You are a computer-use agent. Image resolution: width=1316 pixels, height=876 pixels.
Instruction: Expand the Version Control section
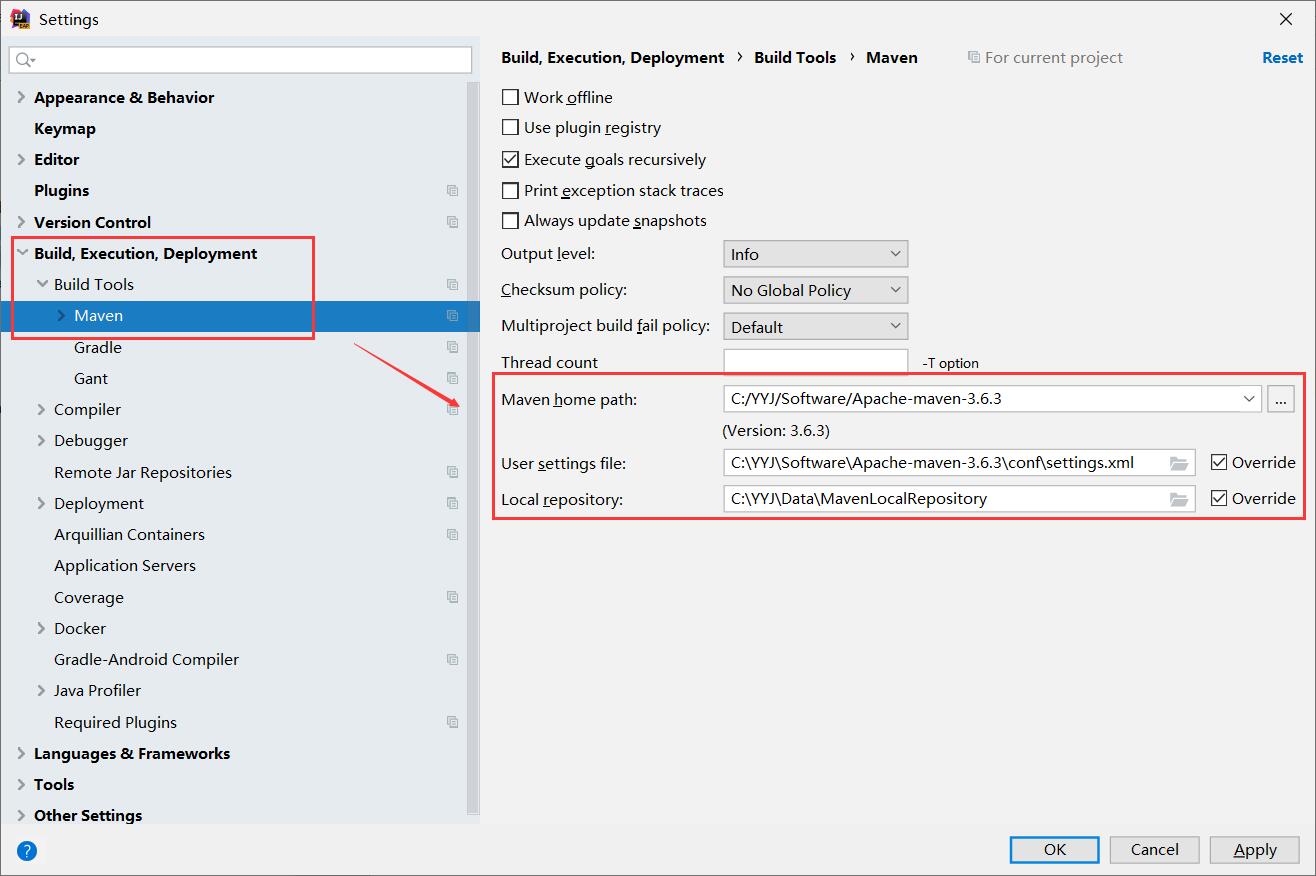coord(22,222)
